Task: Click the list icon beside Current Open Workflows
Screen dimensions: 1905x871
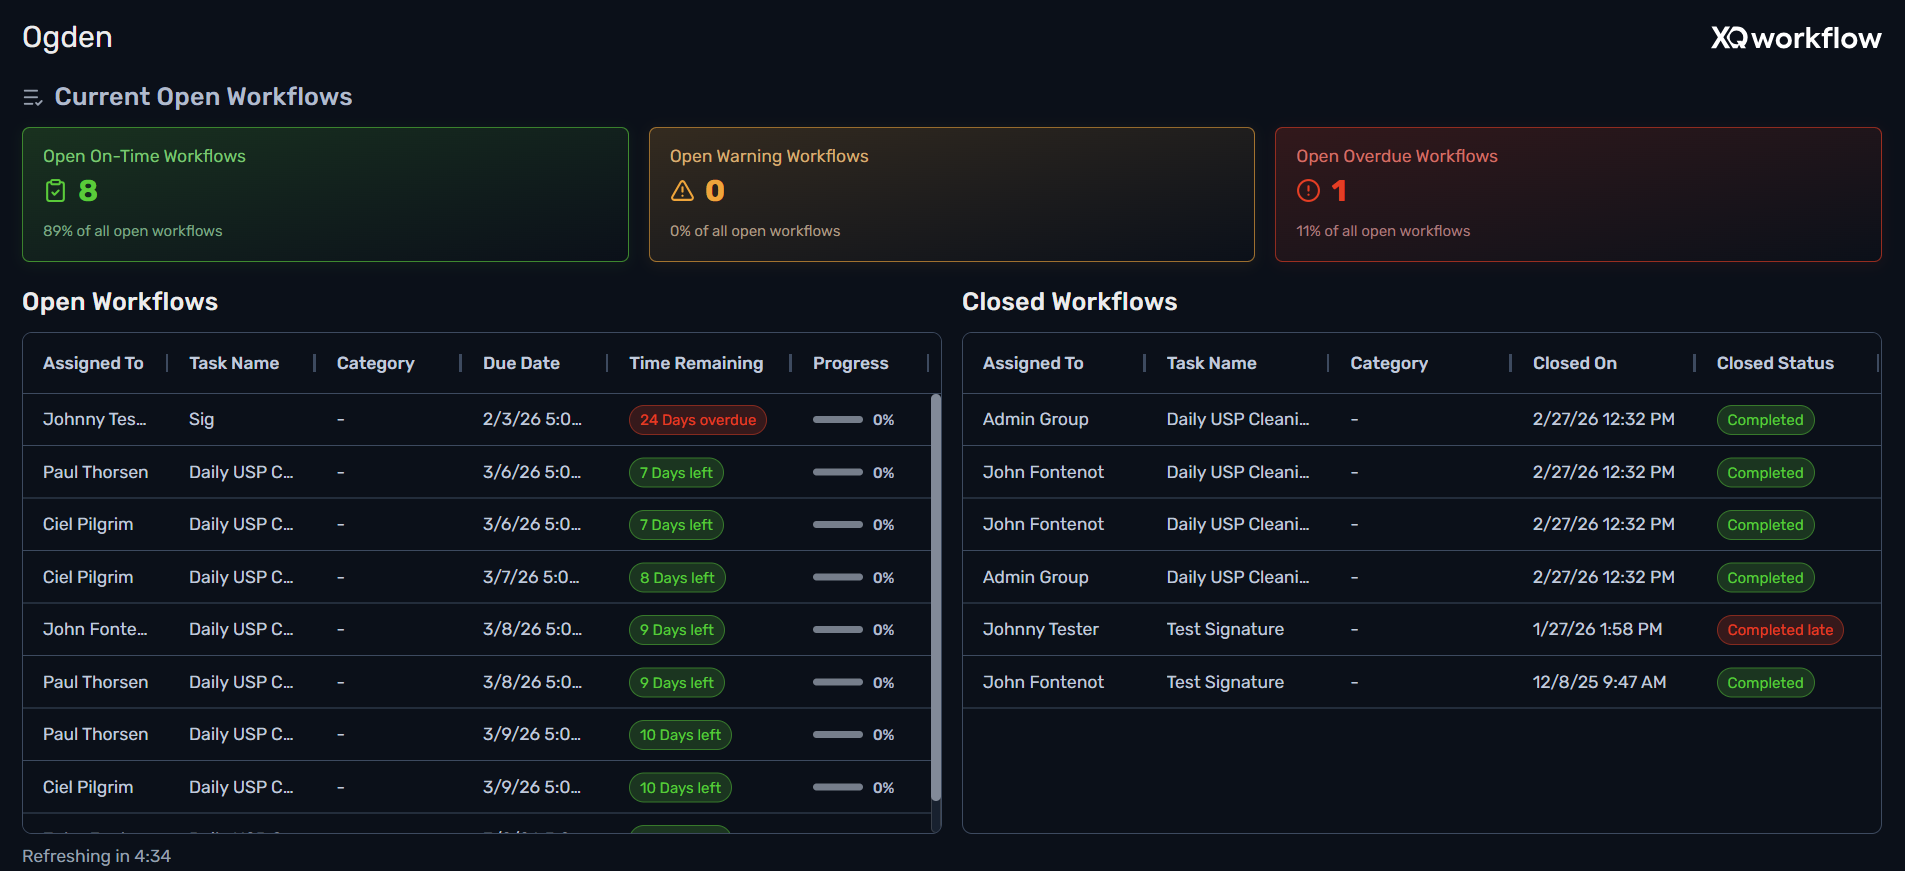Action: [33, 97]
